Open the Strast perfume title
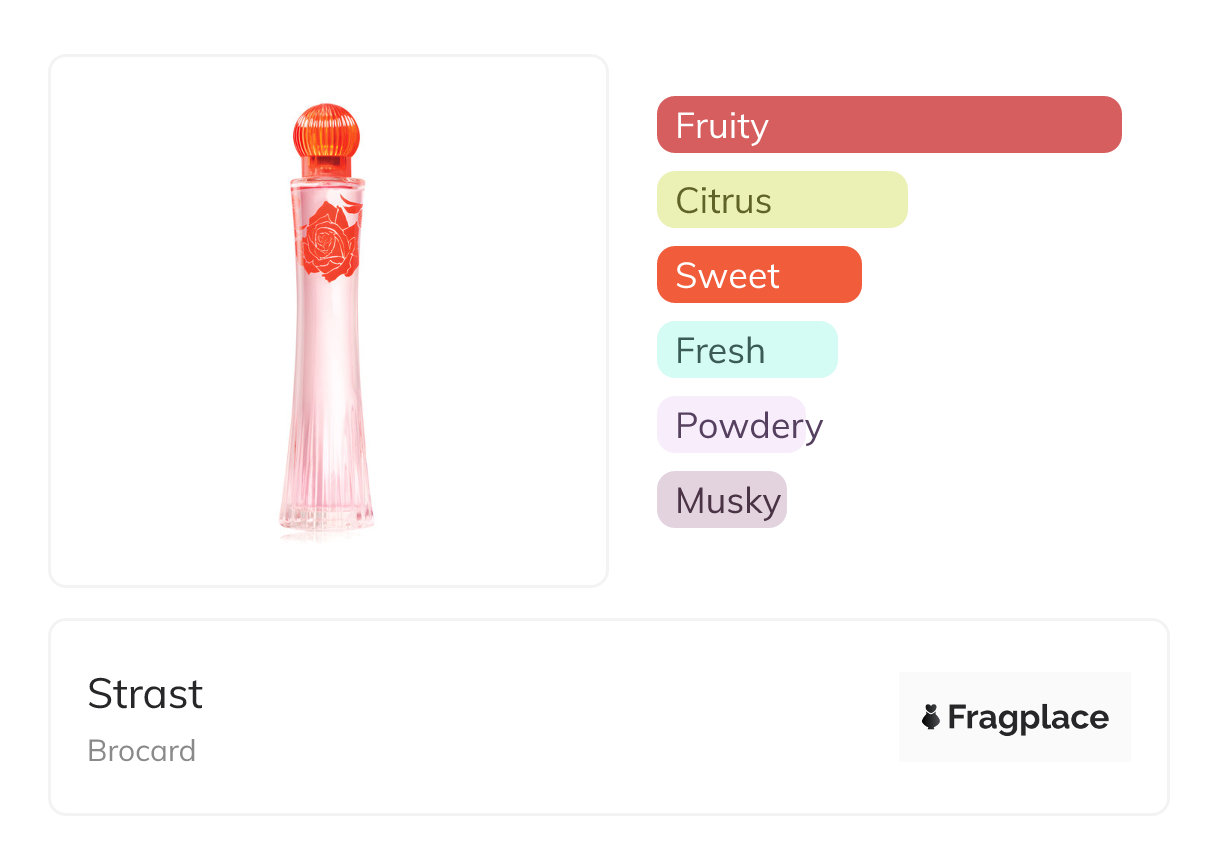Image resolution: width=1218 pixels, height=864 pixels. coord(145,694)
